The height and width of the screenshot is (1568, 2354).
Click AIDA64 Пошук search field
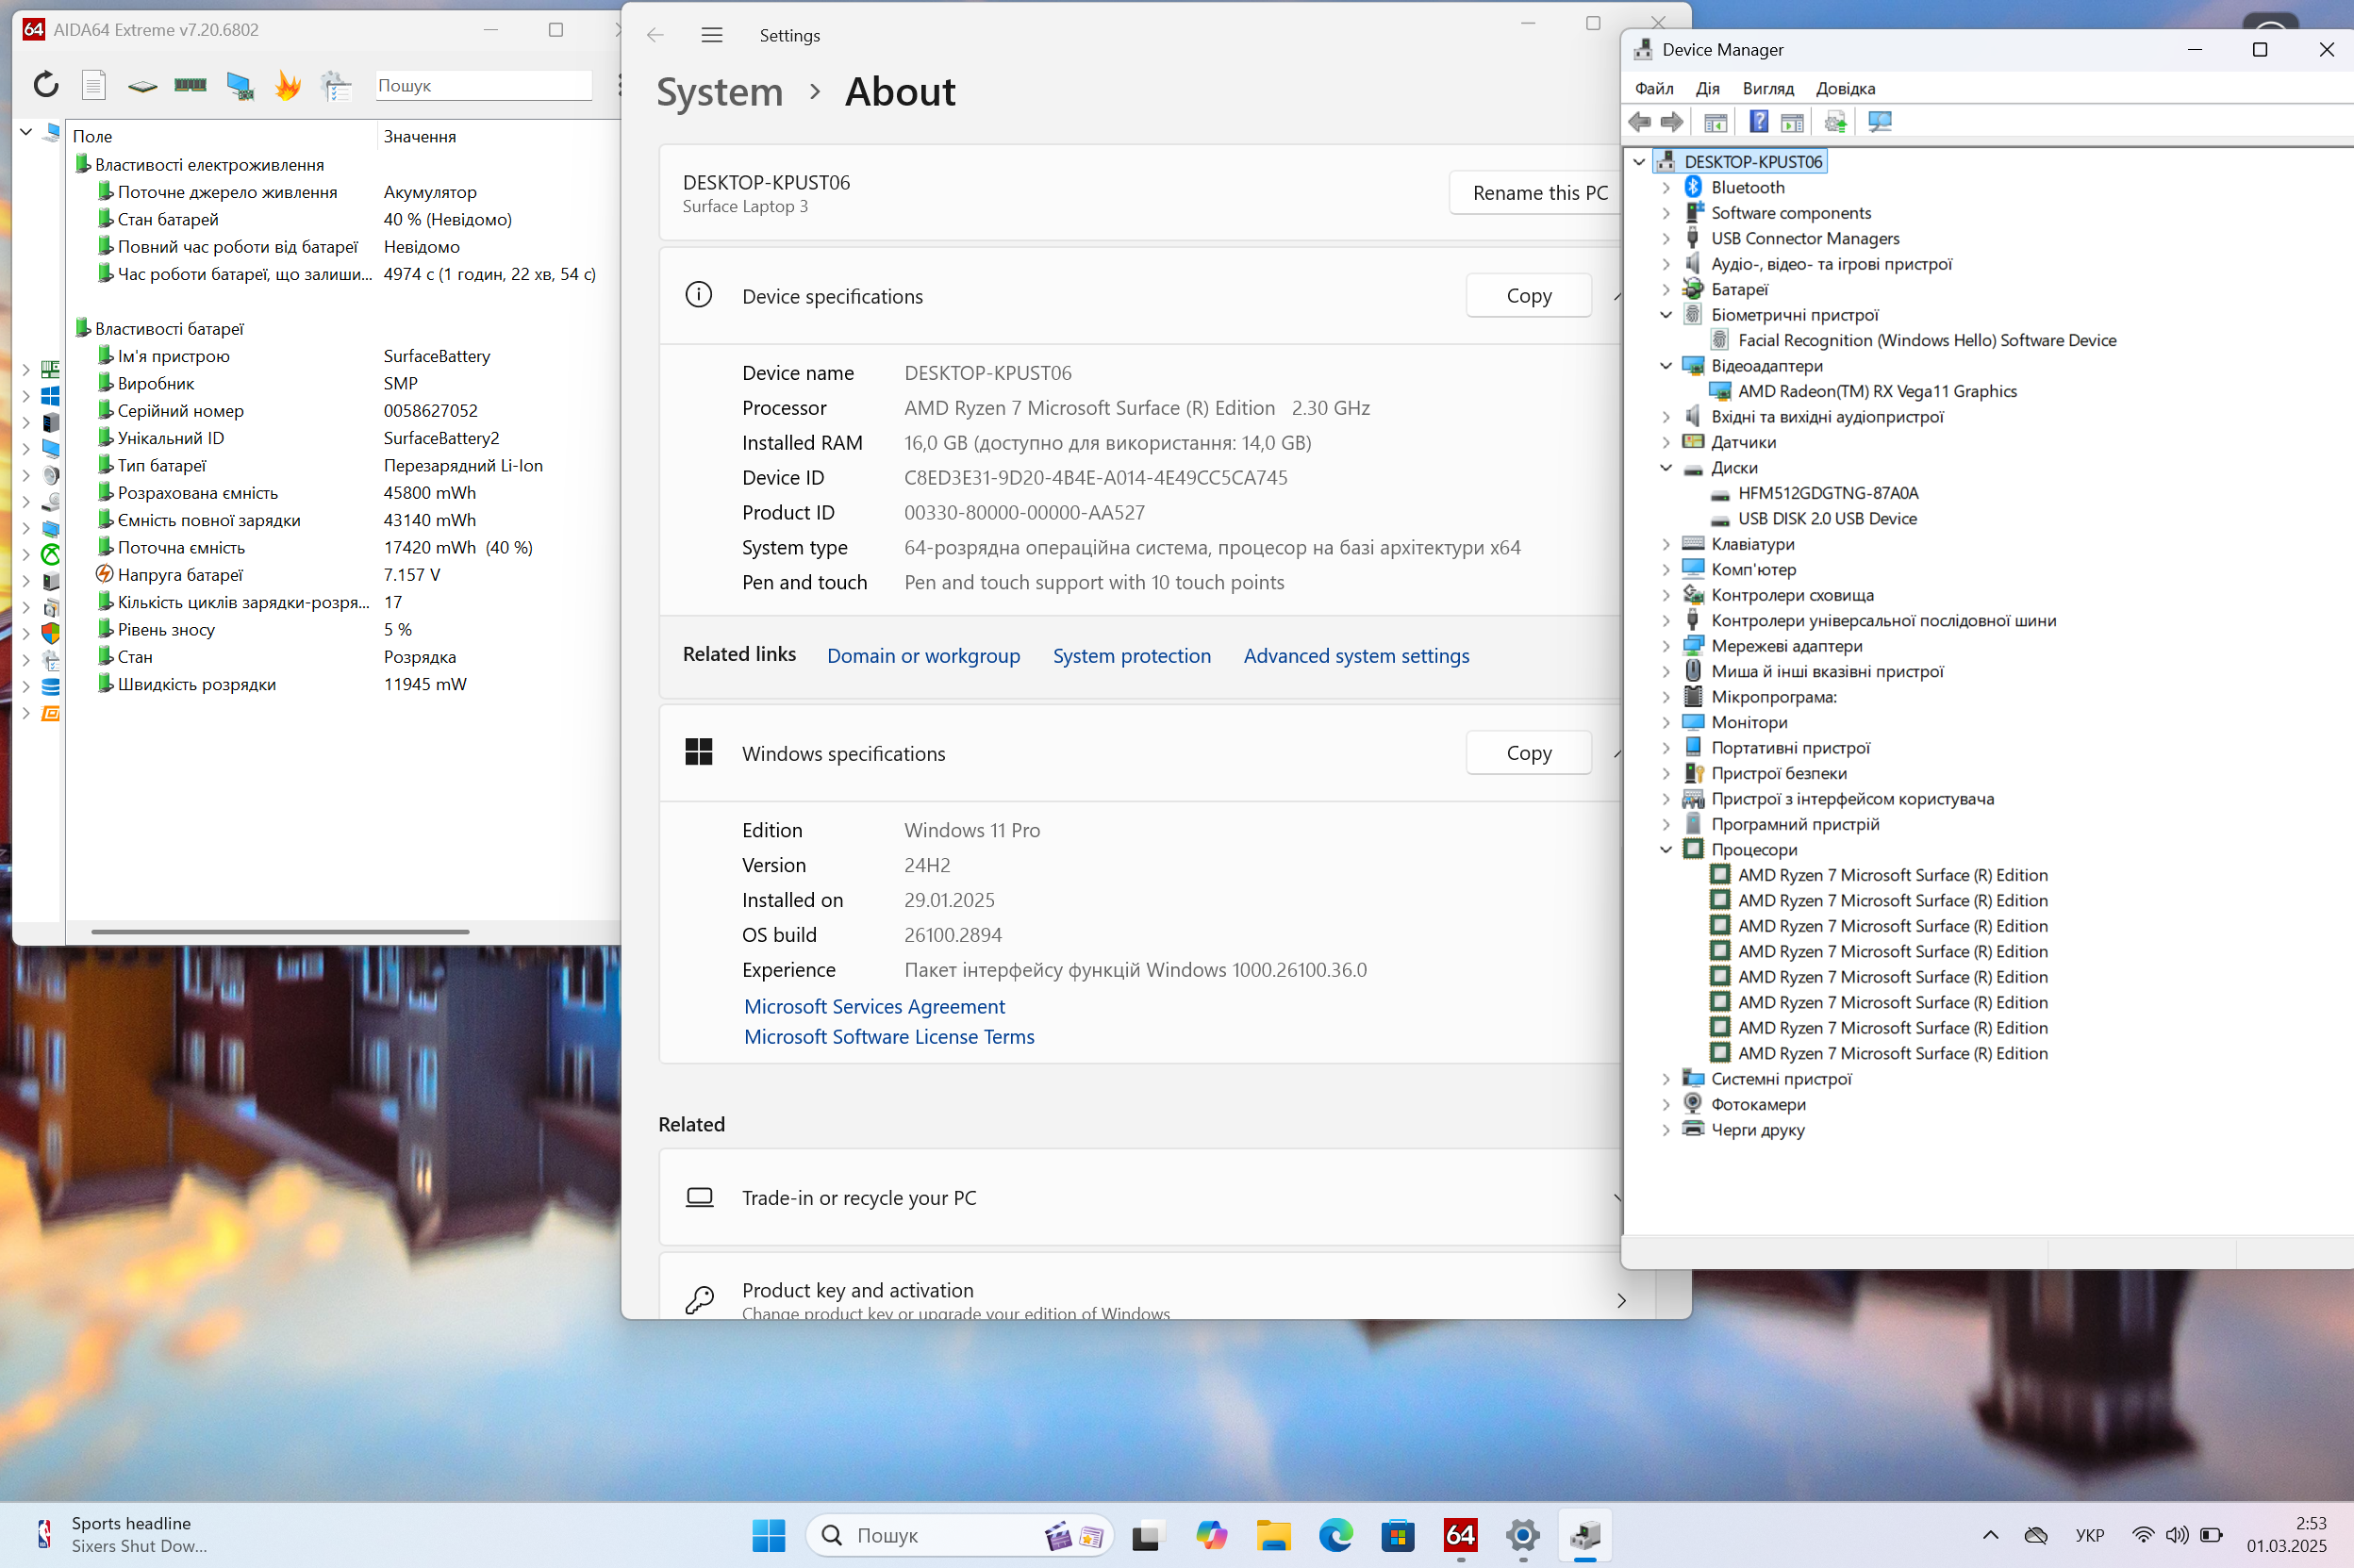point(483,85)
